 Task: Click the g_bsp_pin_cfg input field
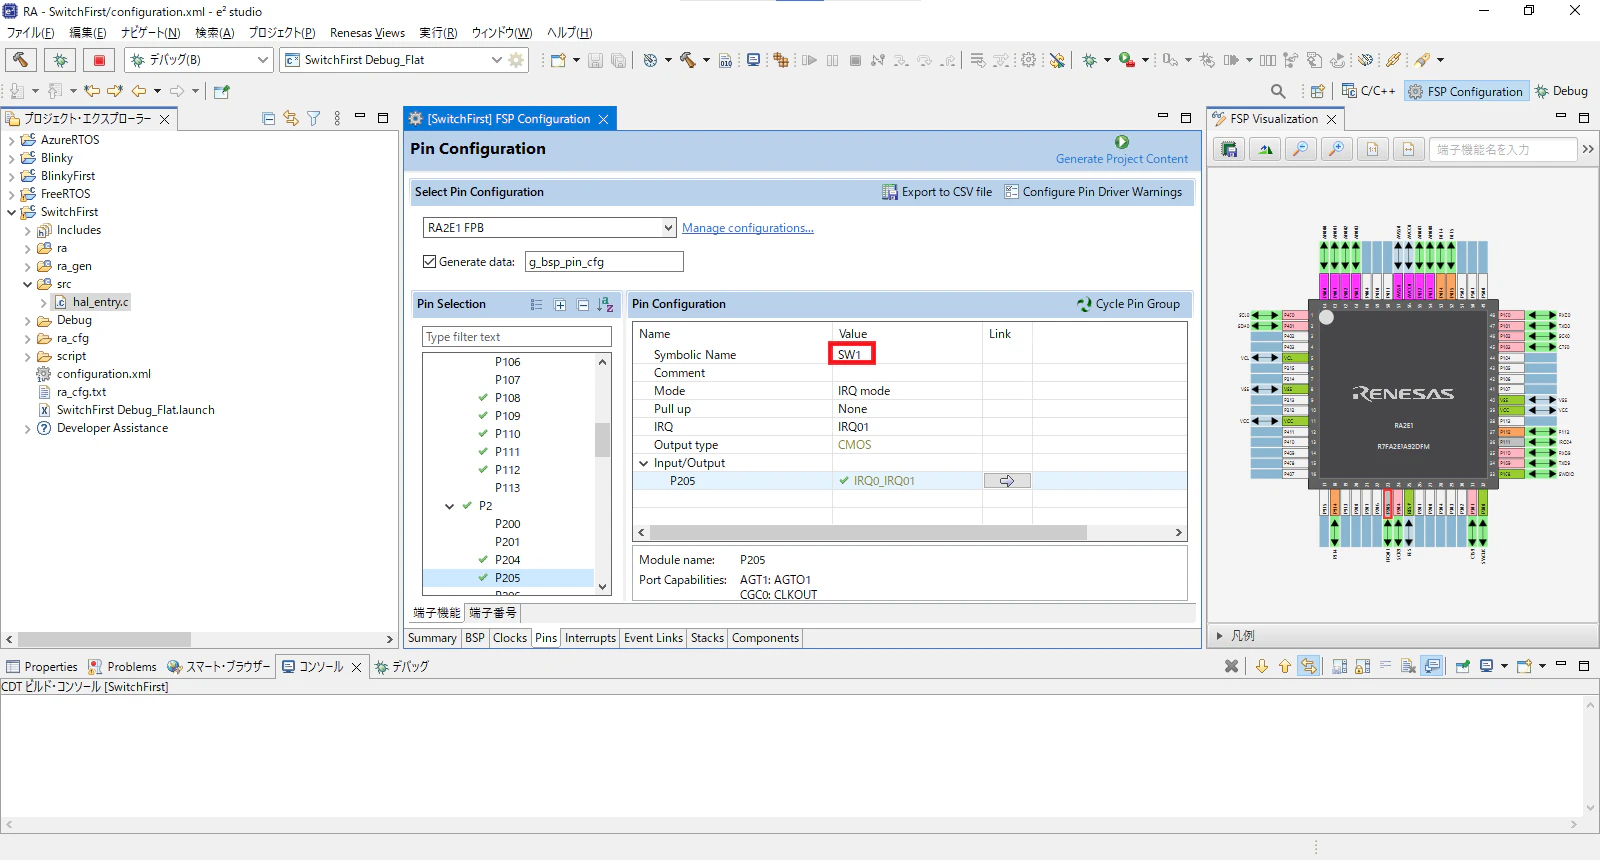604,262
